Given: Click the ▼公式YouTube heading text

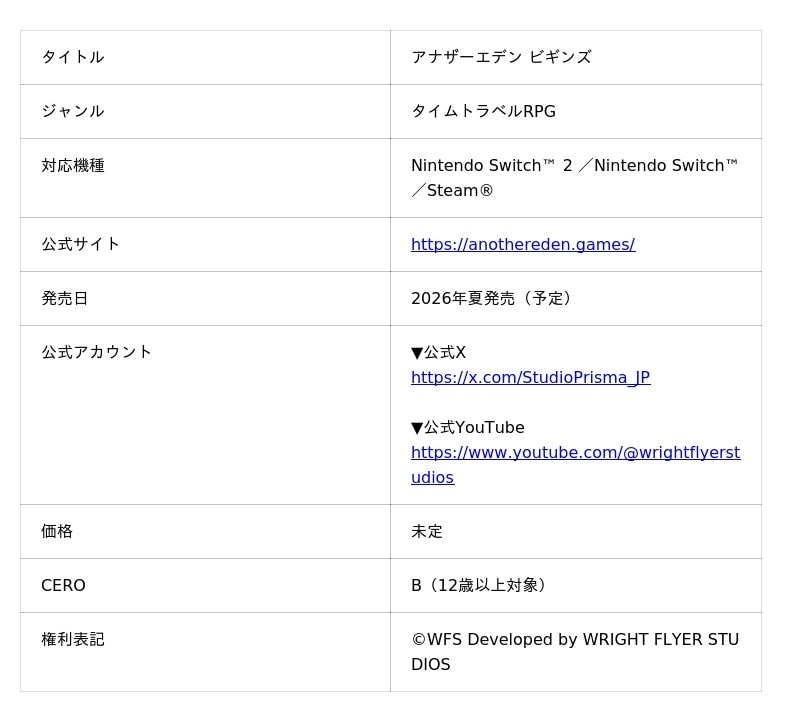Looking at the screenshot, I should pyautogui.click(x=467, y=427).
